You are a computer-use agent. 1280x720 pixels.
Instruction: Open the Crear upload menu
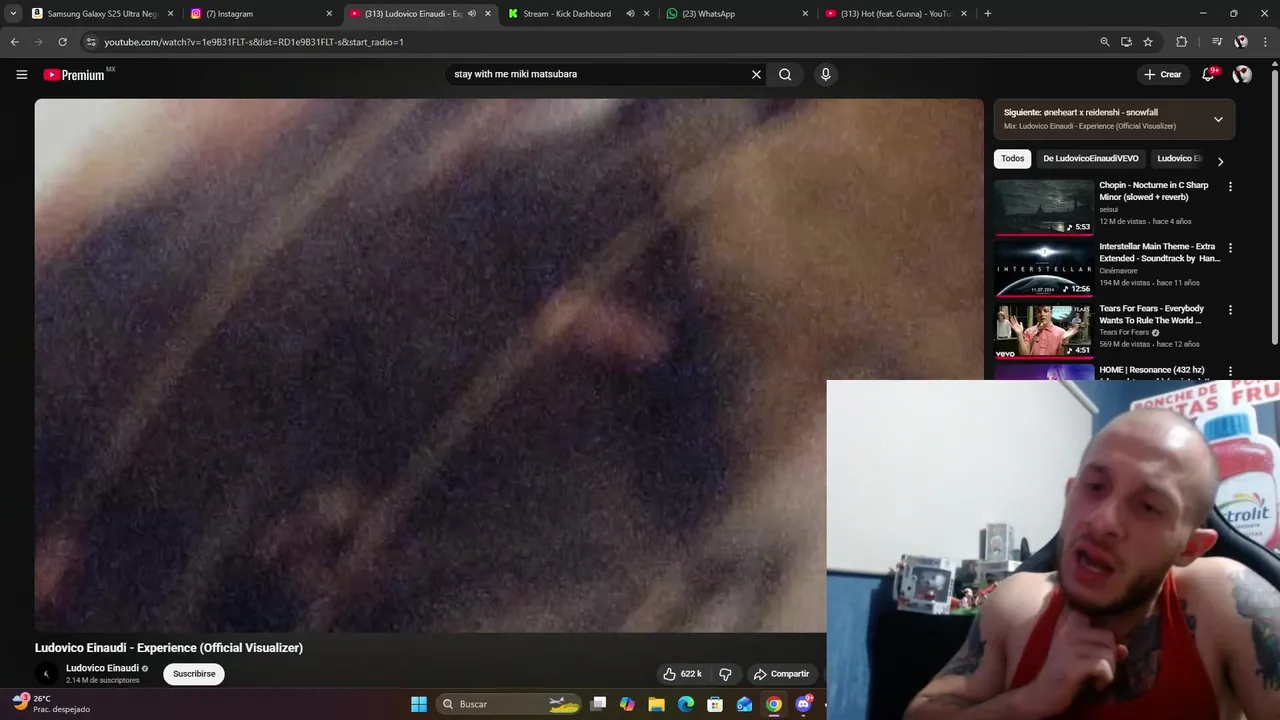coord(1163,74)
